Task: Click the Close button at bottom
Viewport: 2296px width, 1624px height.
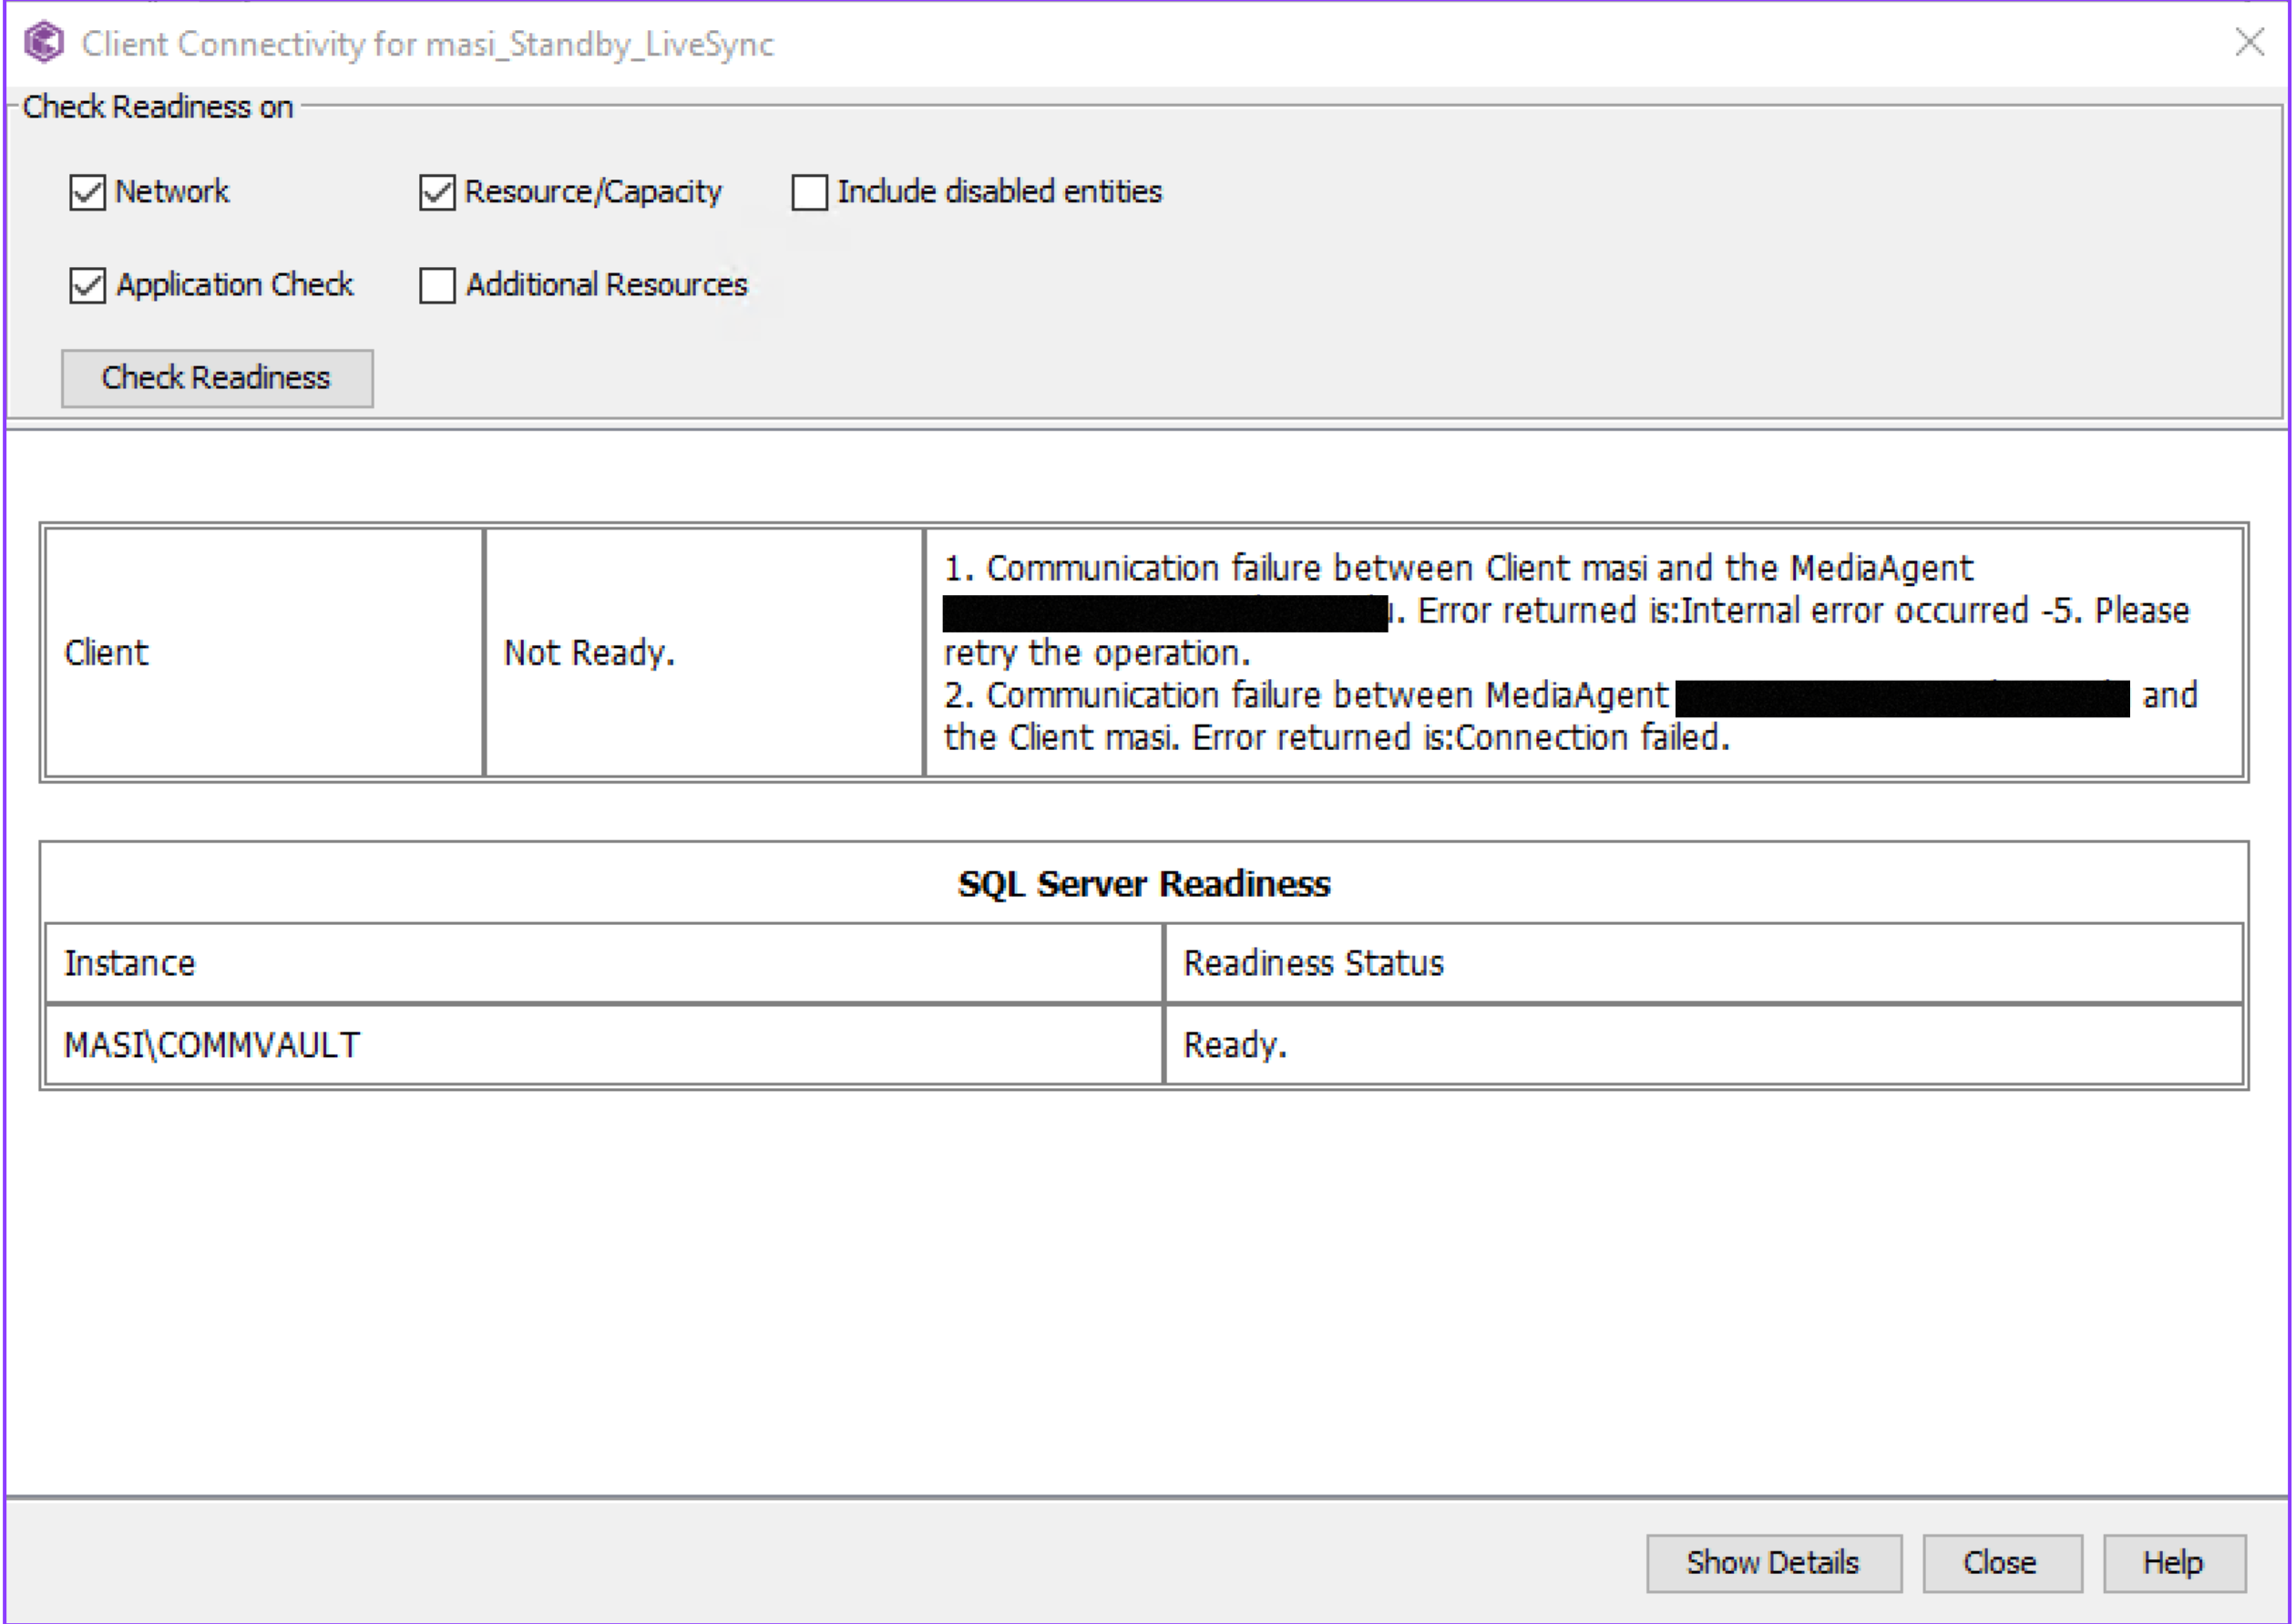Action: (2002, 1563)
